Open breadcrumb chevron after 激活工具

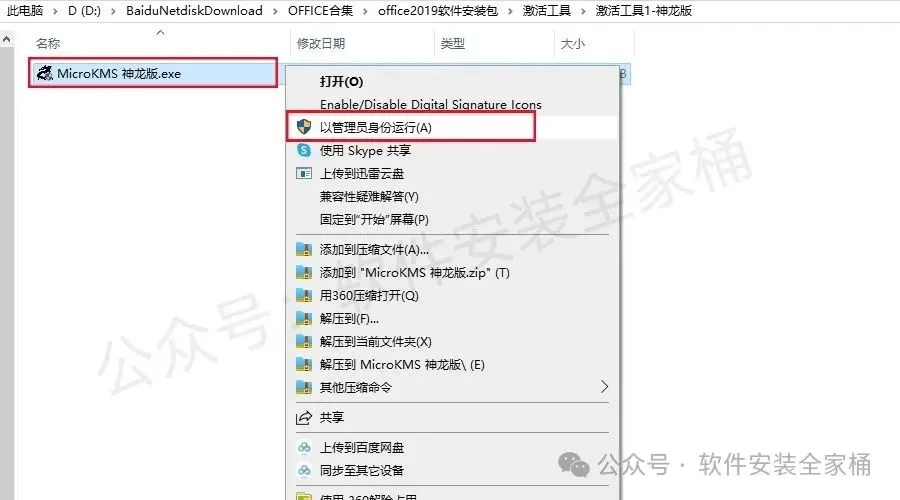point(583,11)
